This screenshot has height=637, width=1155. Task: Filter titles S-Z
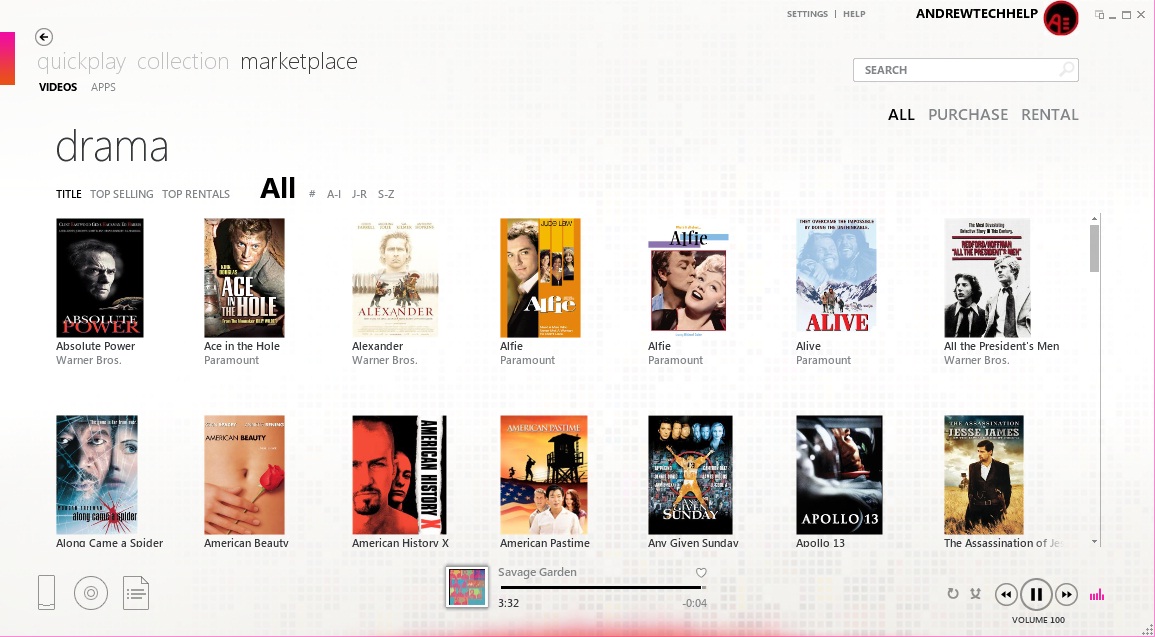(386, 194)
